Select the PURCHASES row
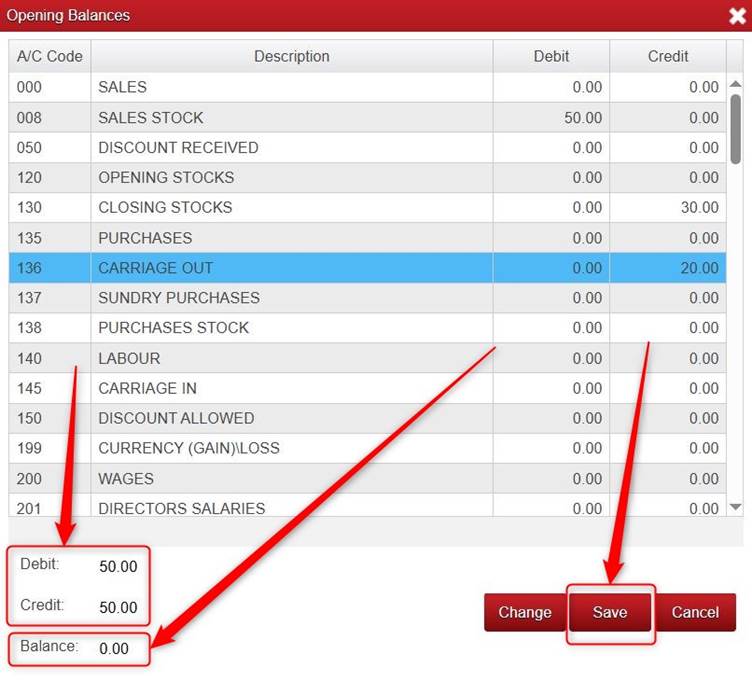The image size is (752, 682). pyautogui.click(x=367, y=238)
